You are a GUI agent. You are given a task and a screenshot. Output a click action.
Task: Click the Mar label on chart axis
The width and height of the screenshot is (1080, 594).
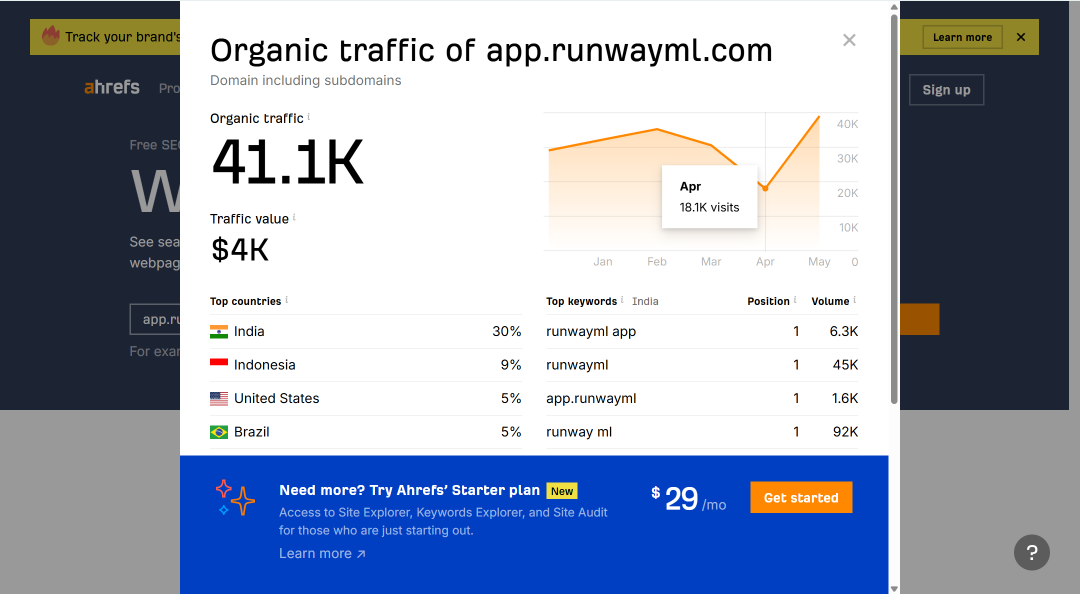711,262
